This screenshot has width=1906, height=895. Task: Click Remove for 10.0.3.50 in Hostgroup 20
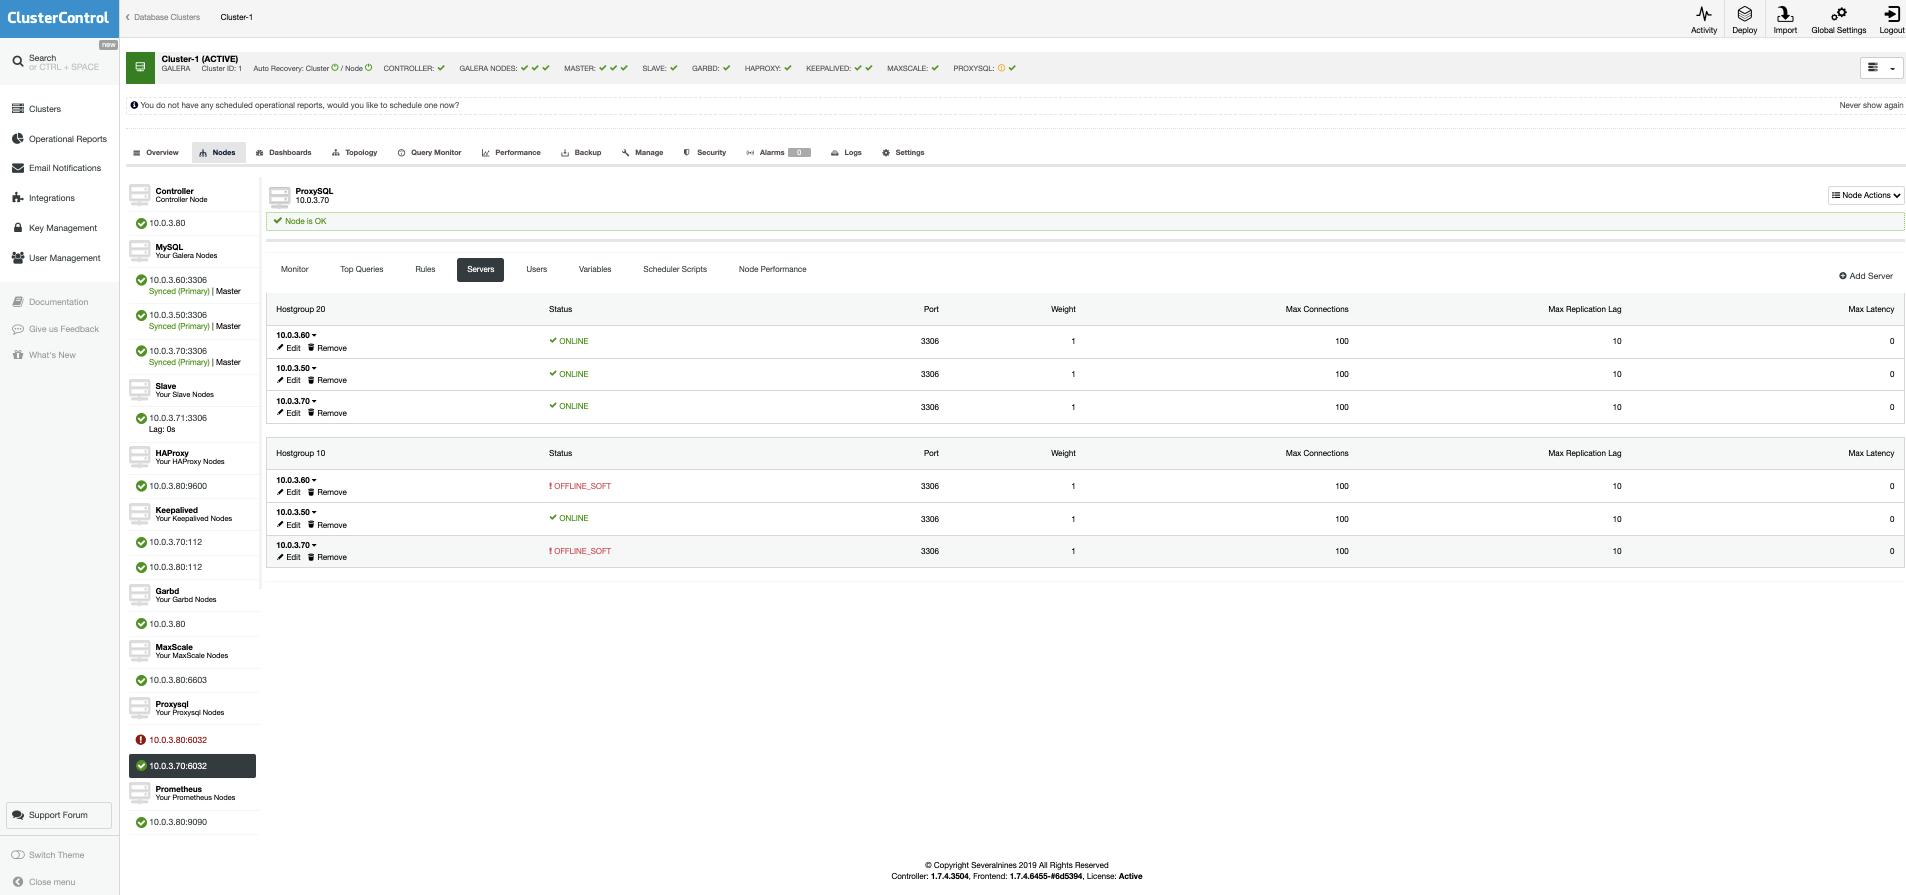tap(327, 380)
